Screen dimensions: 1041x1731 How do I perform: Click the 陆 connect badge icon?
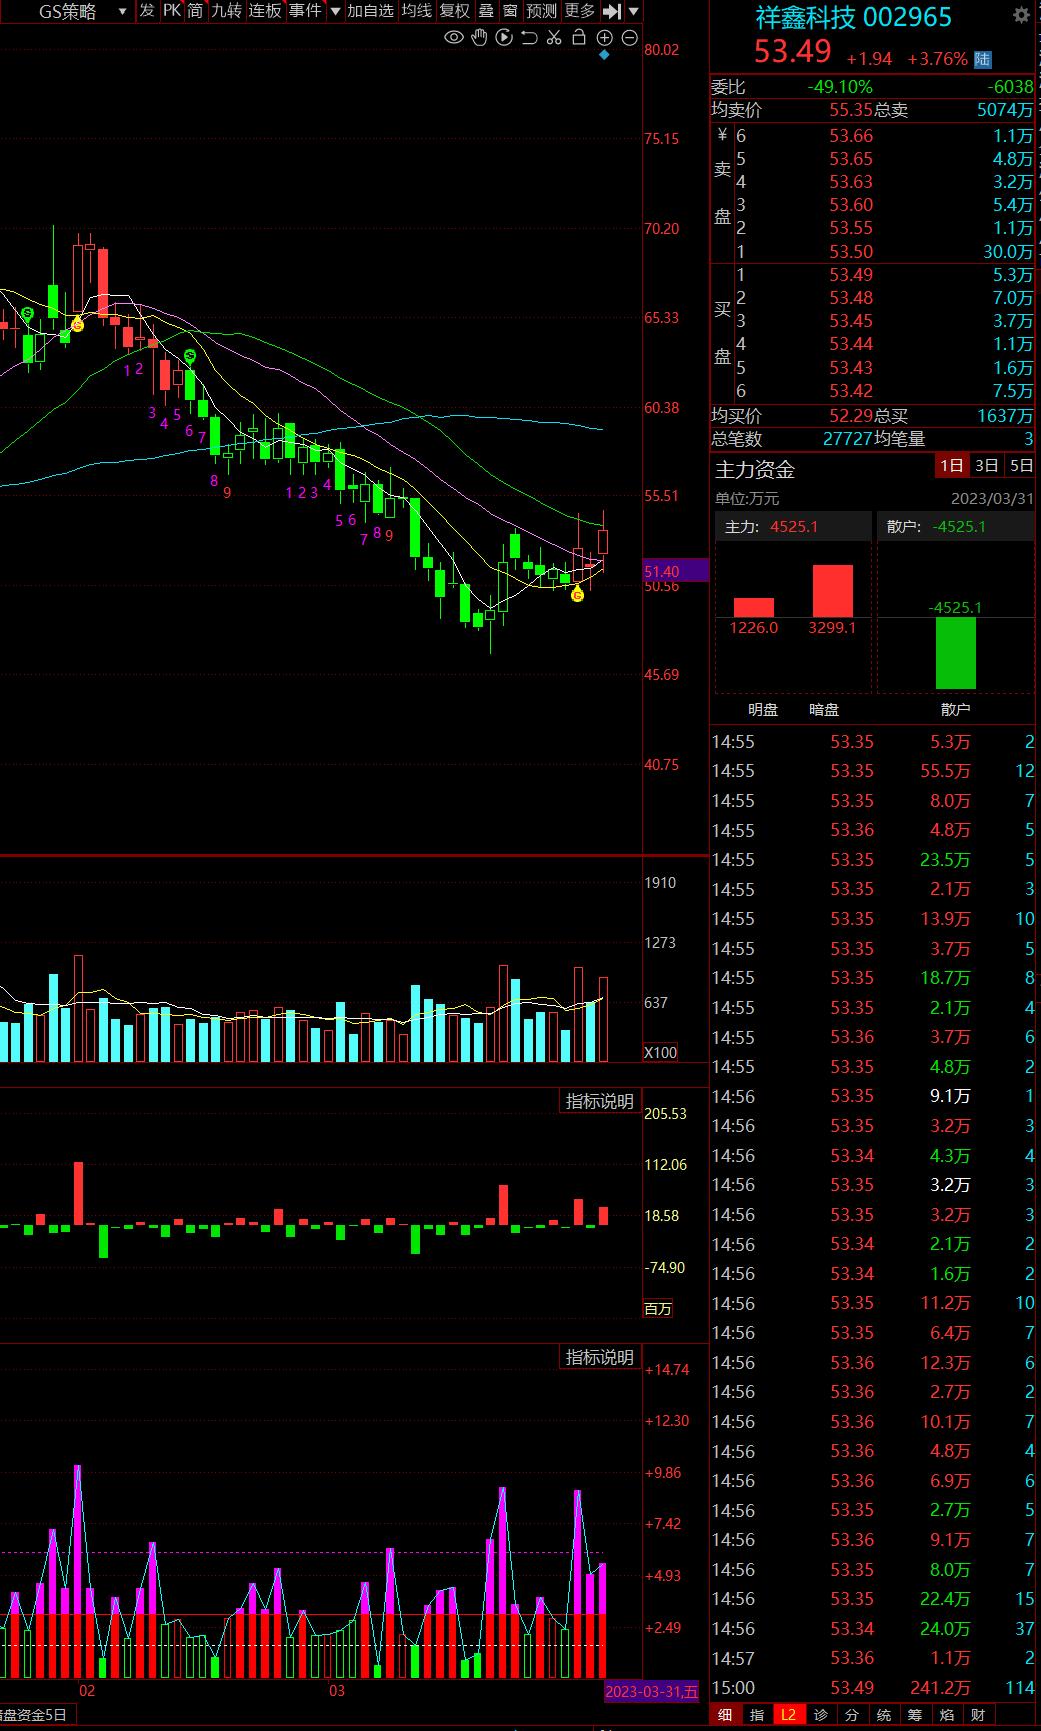(x=983, y=59)
